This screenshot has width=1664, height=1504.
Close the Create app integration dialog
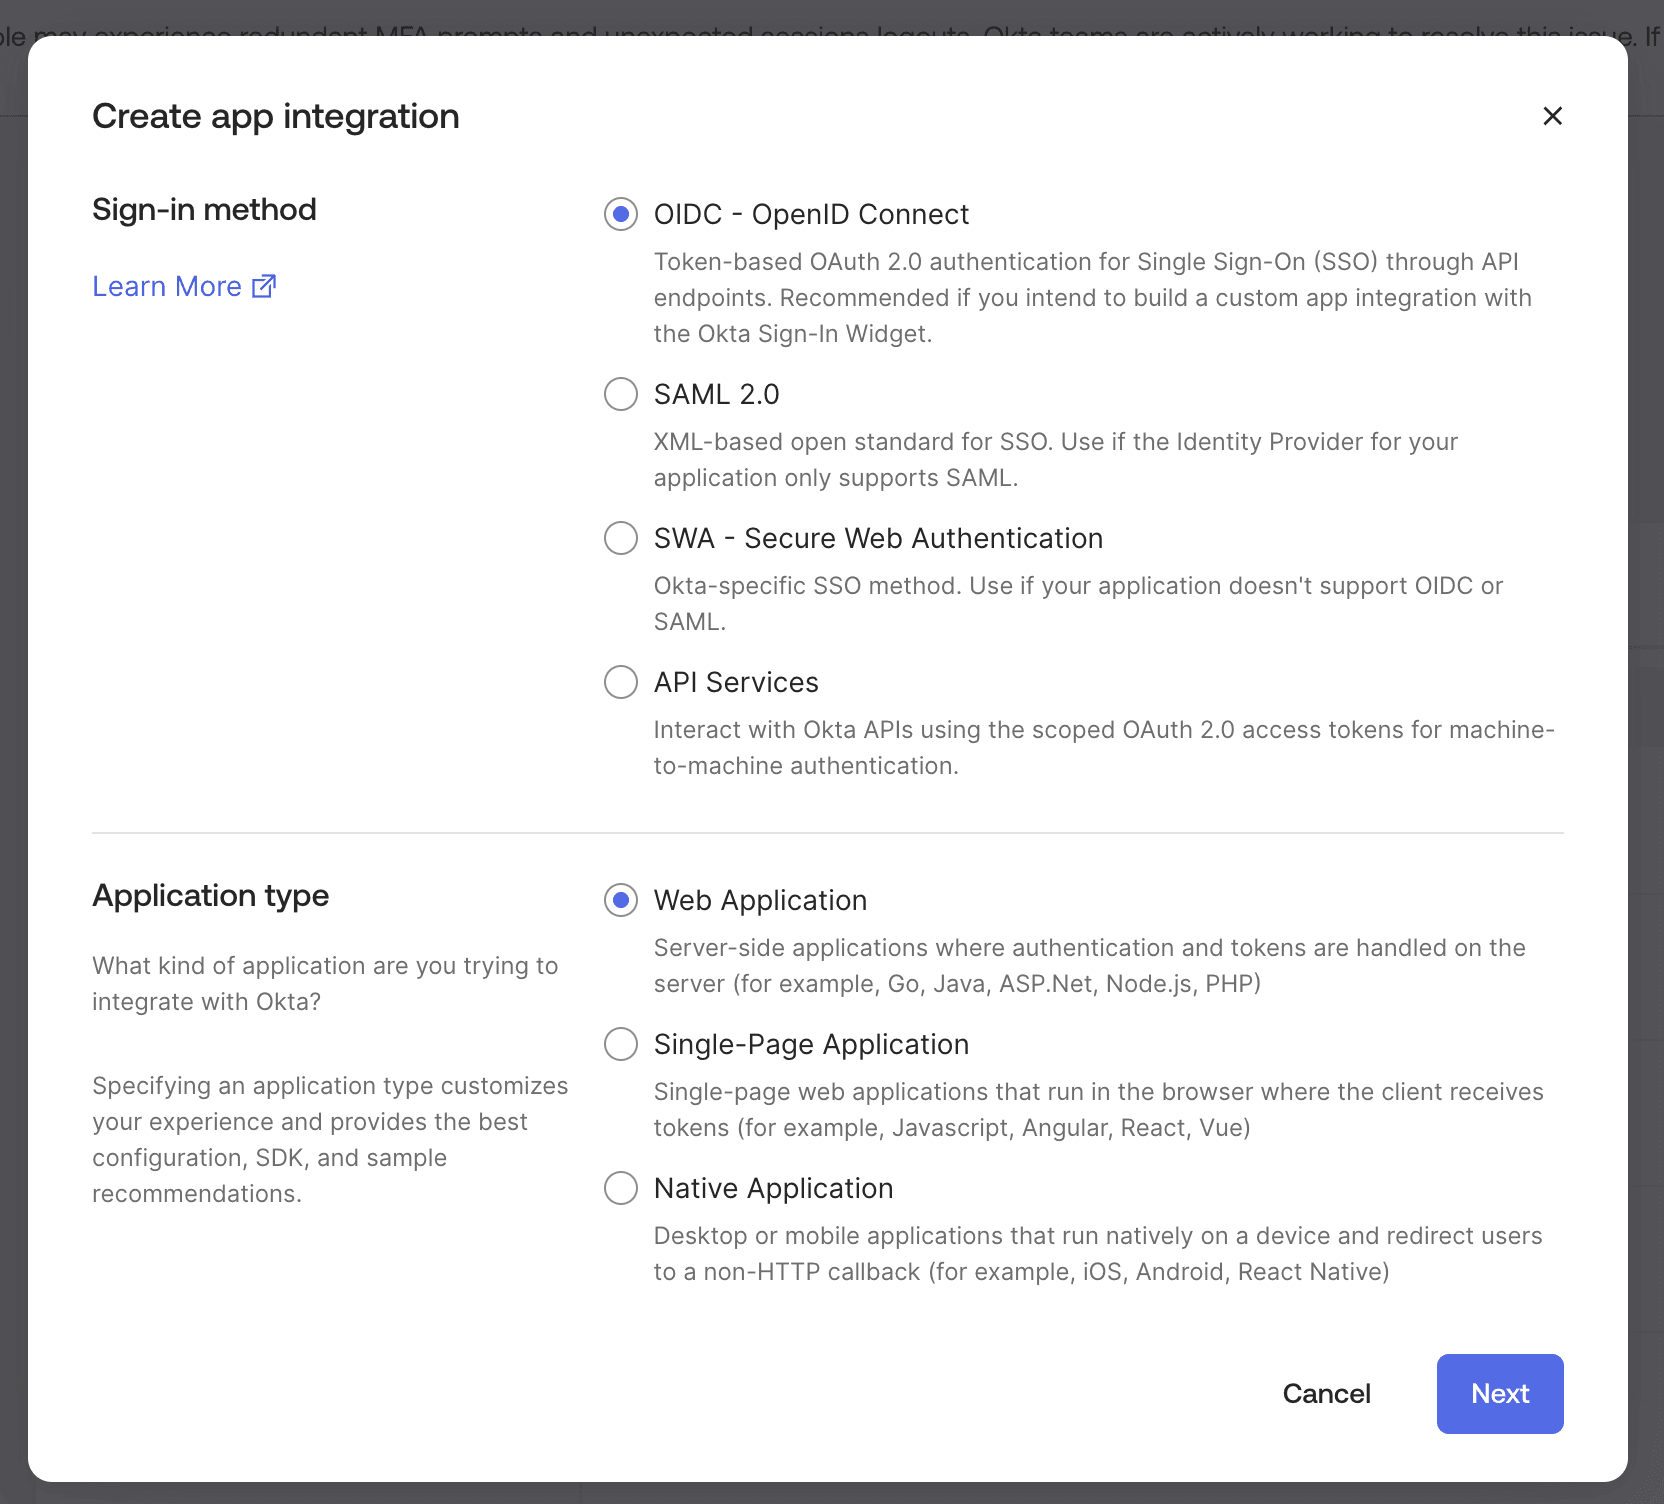point(1552,116)
